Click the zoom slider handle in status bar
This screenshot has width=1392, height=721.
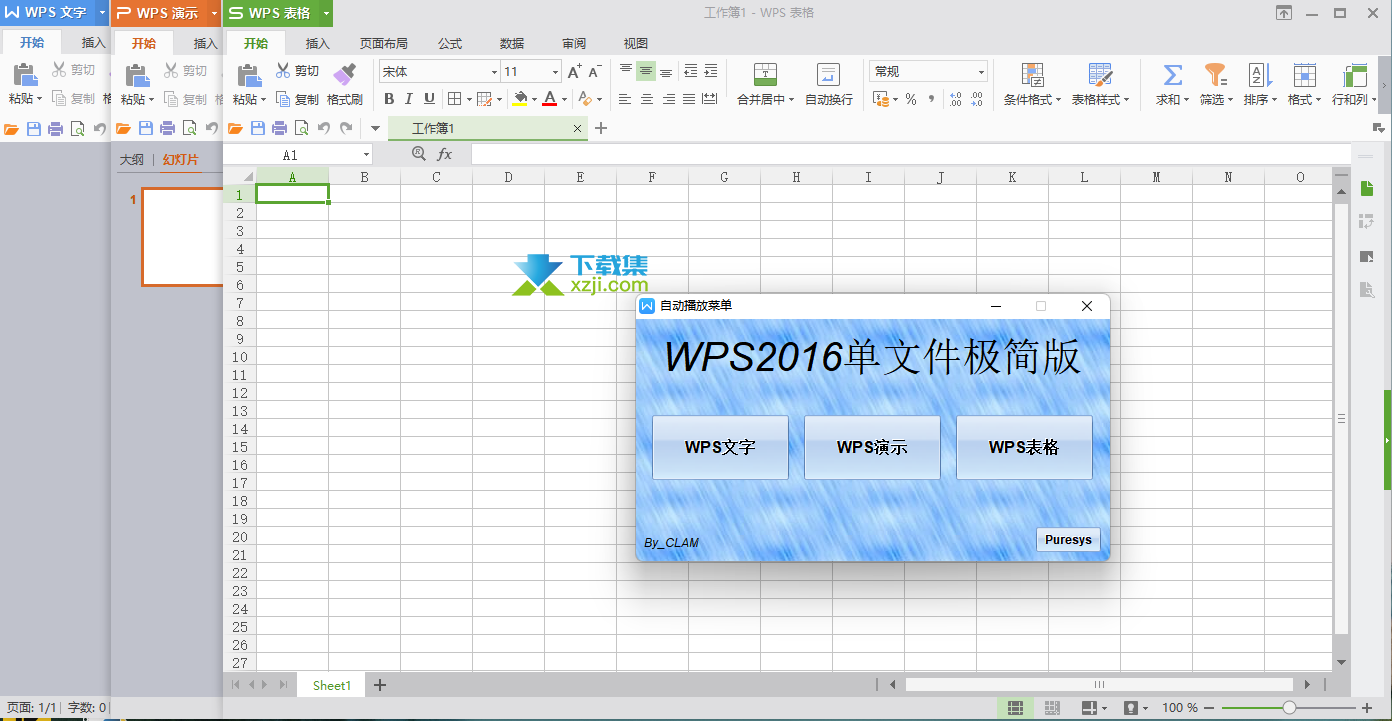tap(1289, 708)
